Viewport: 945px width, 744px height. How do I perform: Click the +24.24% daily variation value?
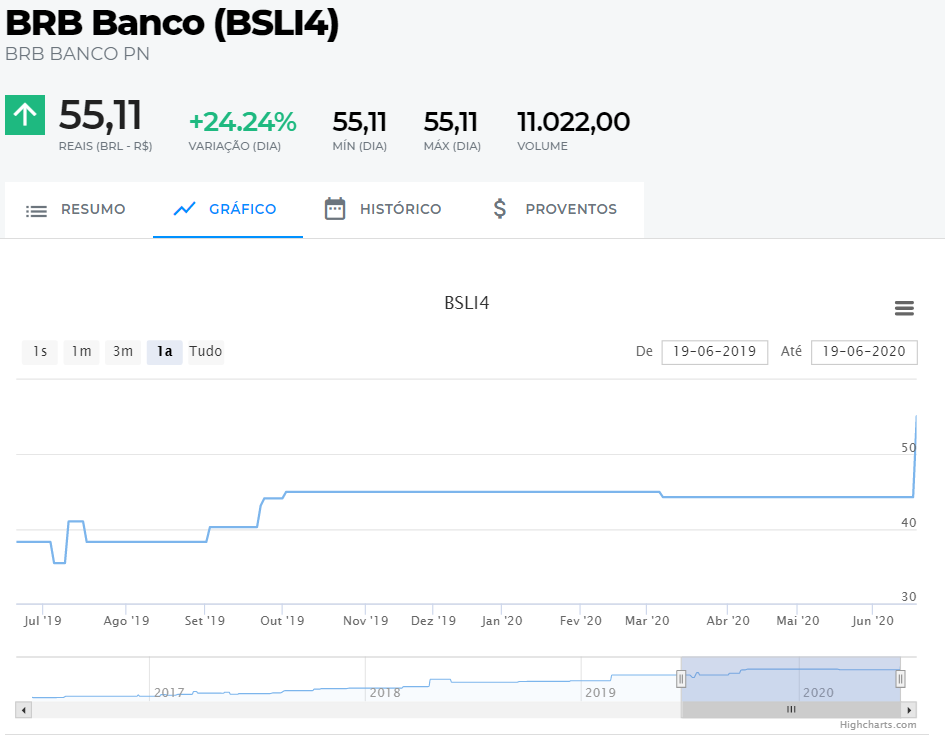pyautogui.click(x=243, y=122)
